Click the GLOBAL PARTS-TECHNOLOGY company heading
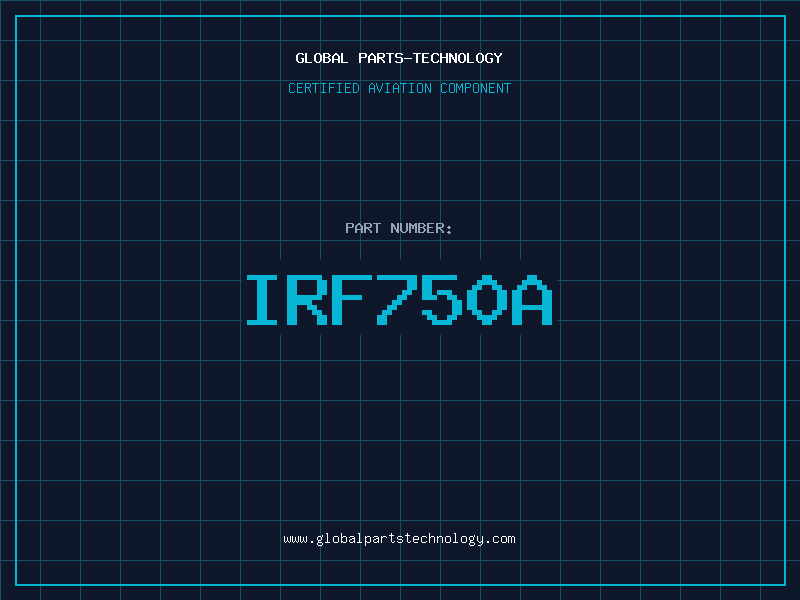Screen dimensions: 800x600 point(399,58)
